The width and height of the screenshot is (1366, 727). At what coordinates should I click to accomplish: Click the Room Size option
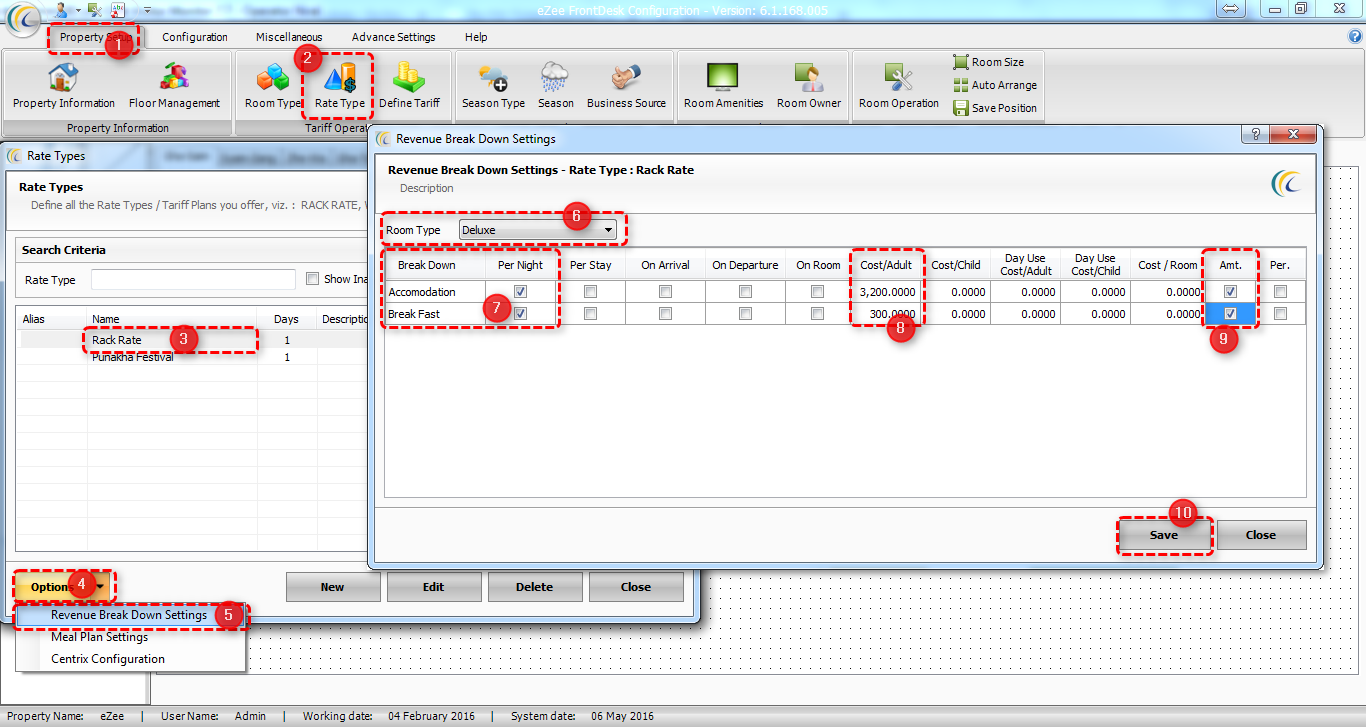click(x=989, y=62)
